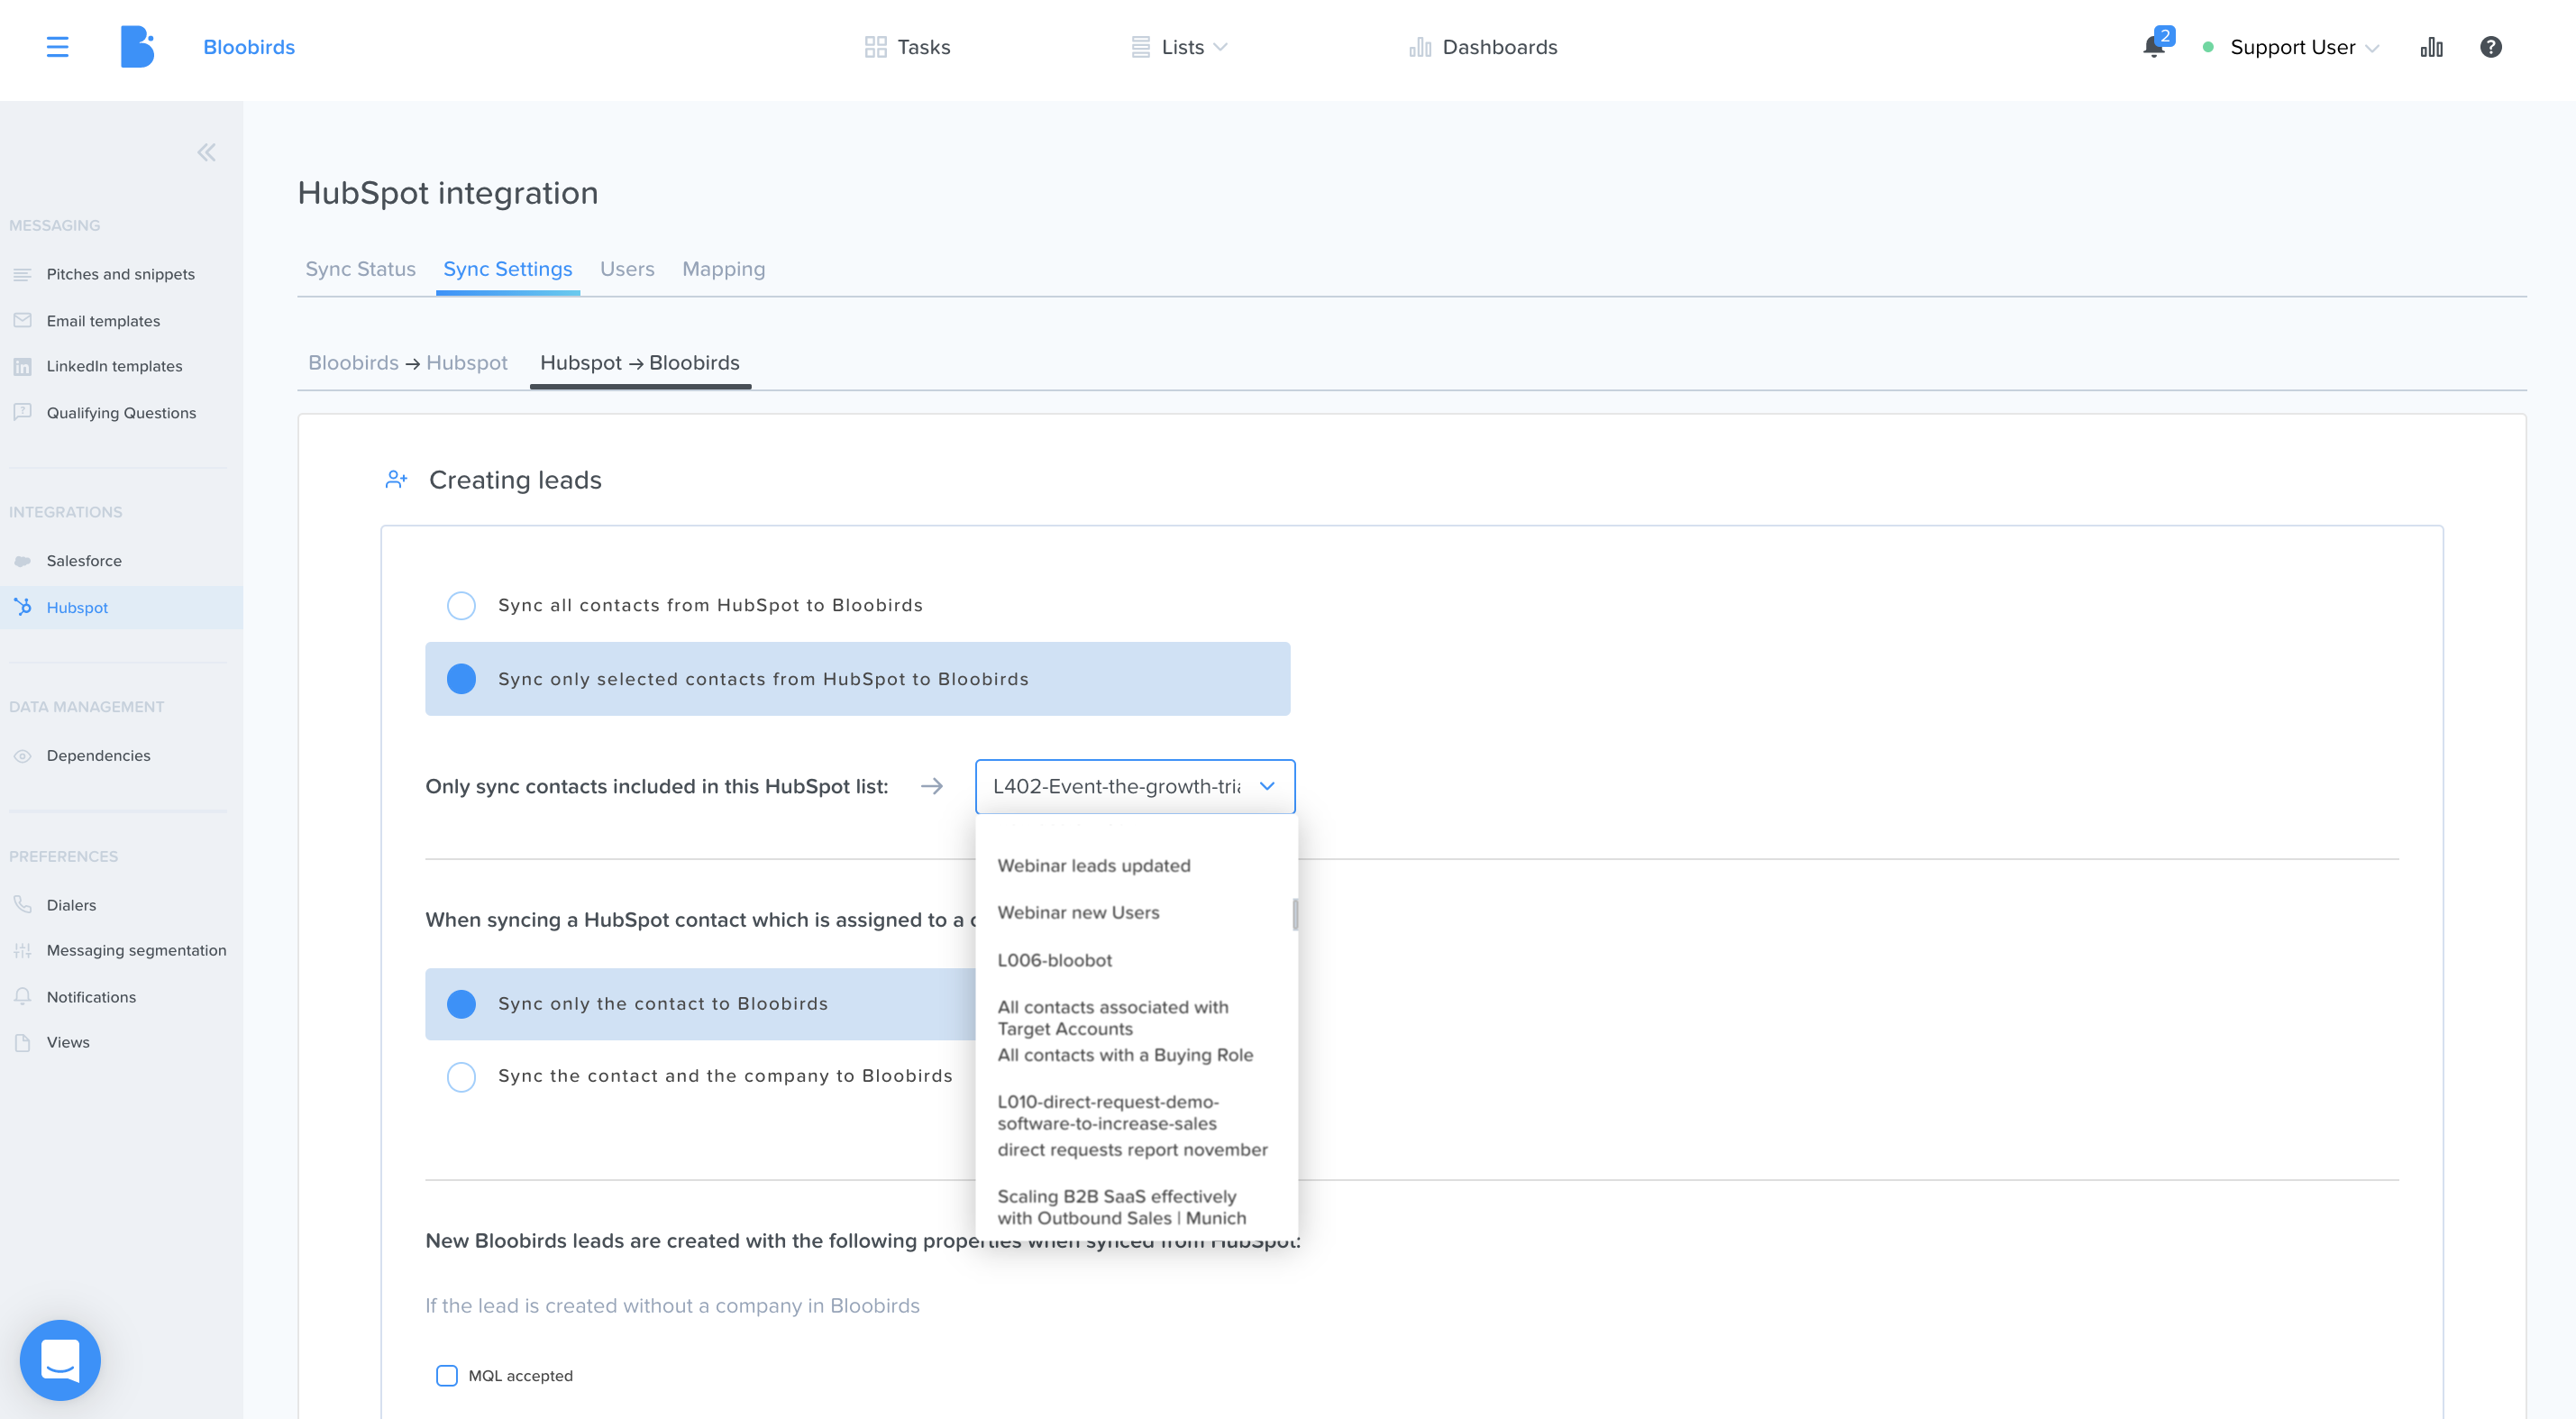Open the bar chart icon in header
Viewport: 2576px width, 1419px height.
click(x=2432, y=47)
